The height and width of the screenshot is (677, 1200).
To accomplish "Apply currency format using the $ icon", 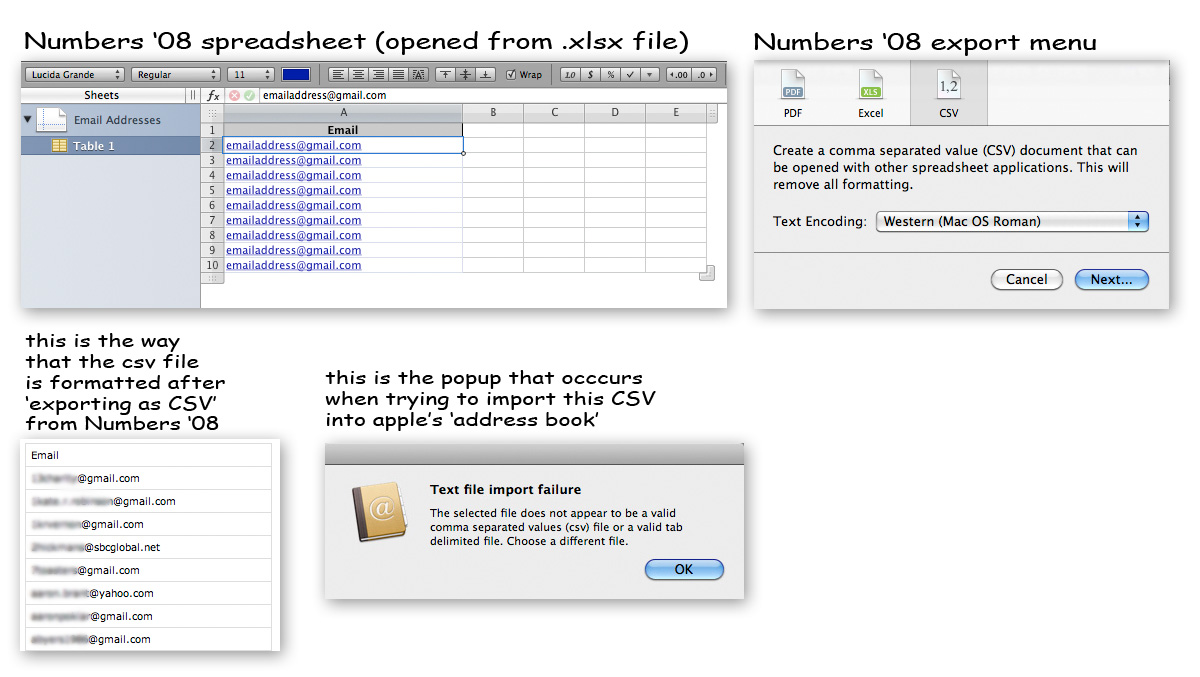I will click(589, 74).
